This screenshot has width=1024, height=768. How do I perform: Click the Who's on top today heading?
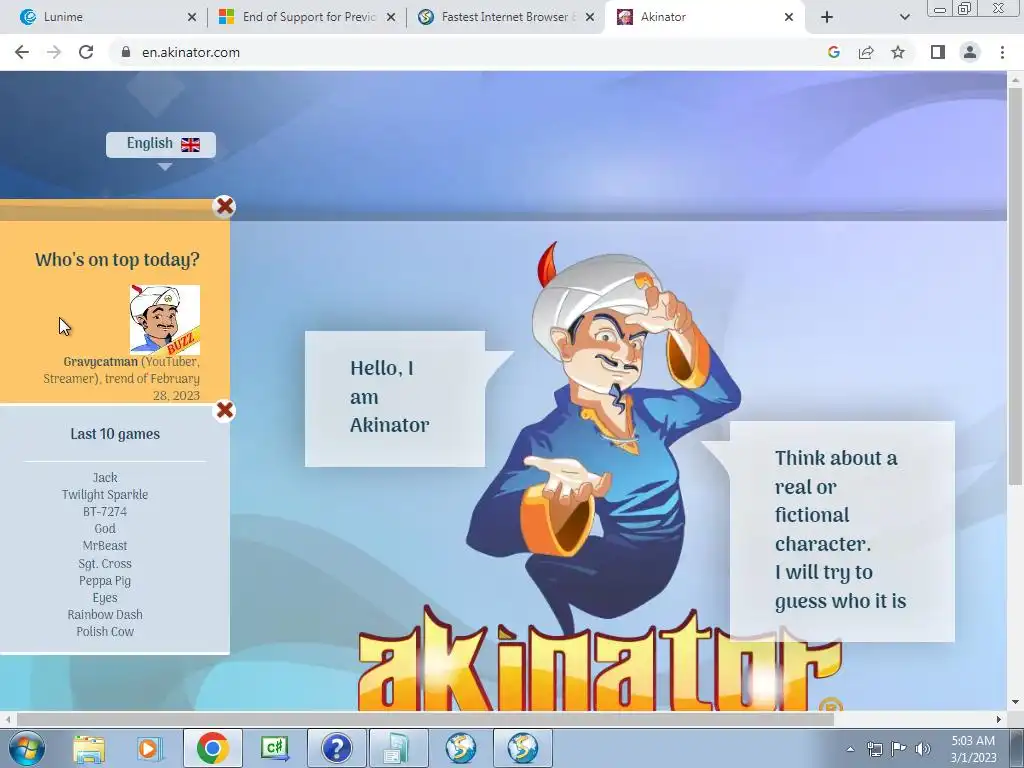tap(117, 259)
